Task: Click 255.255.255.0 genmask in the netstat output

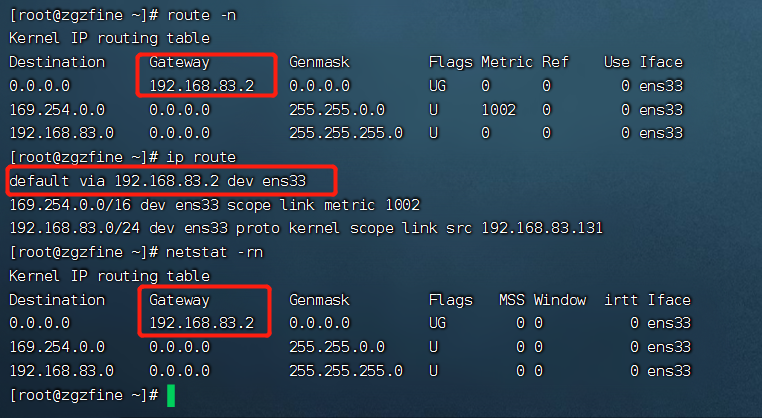Action: tap(345, 371)
